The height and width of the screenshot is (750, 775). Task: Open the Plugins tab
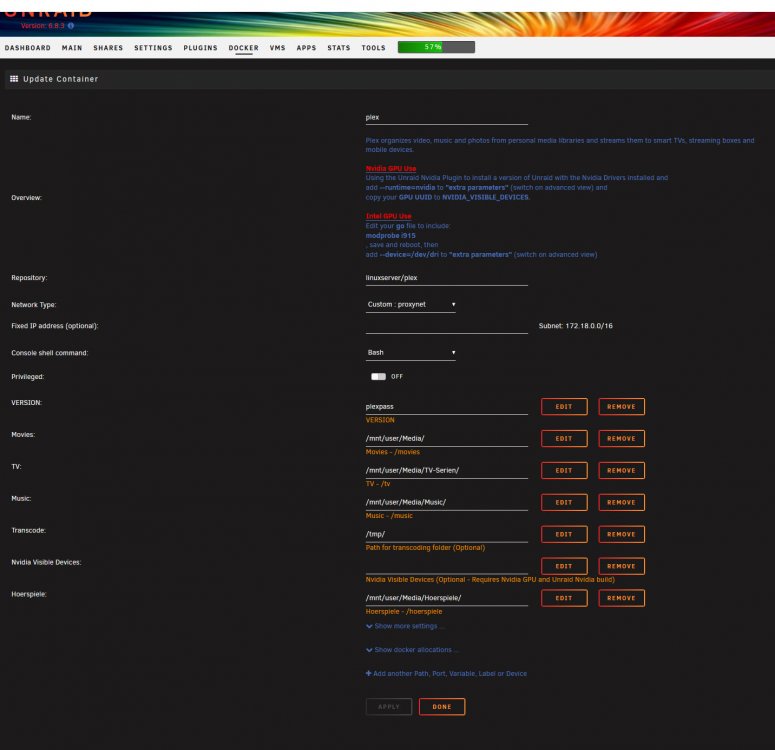(200, 48)
